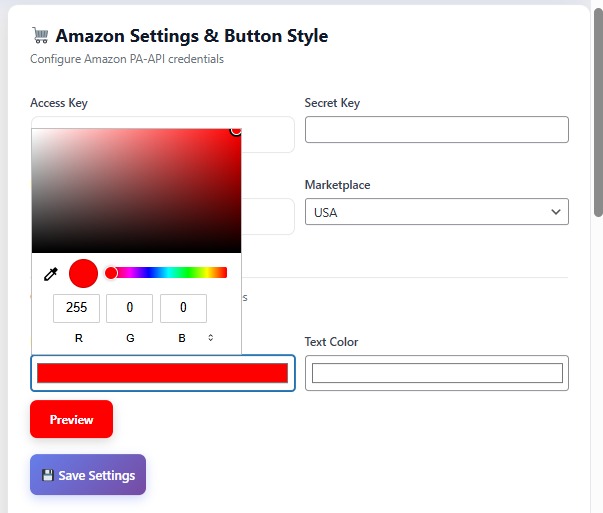Open the Text Color white swatch
This screenshot has height=513, width=603.
pyautogui.click(x=437, y=373)
